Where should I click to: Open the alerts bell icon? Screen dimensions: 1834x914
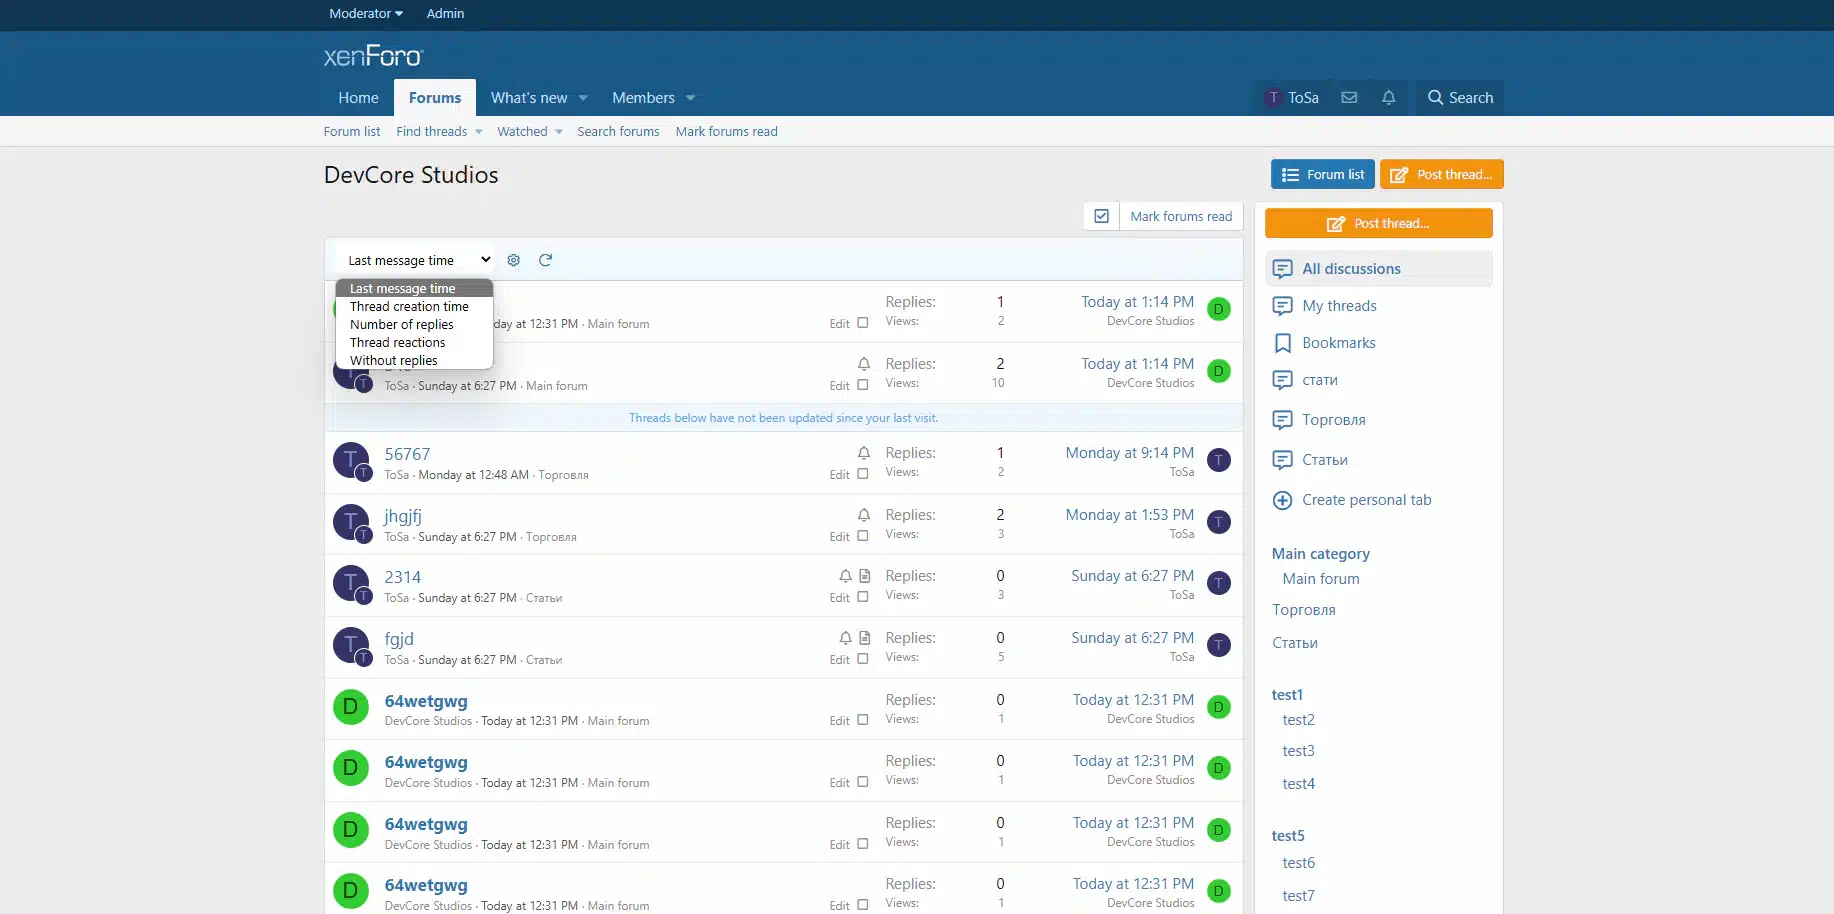(1388, 98)
